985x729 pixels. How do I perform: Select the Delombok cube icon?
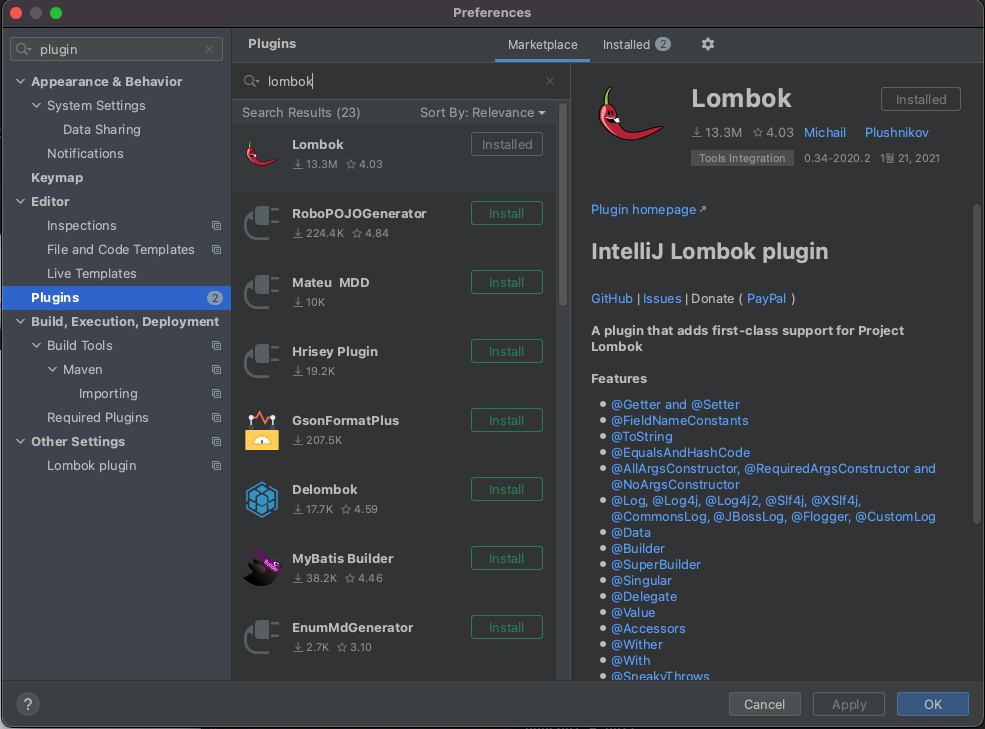click(x=261, y=499)
